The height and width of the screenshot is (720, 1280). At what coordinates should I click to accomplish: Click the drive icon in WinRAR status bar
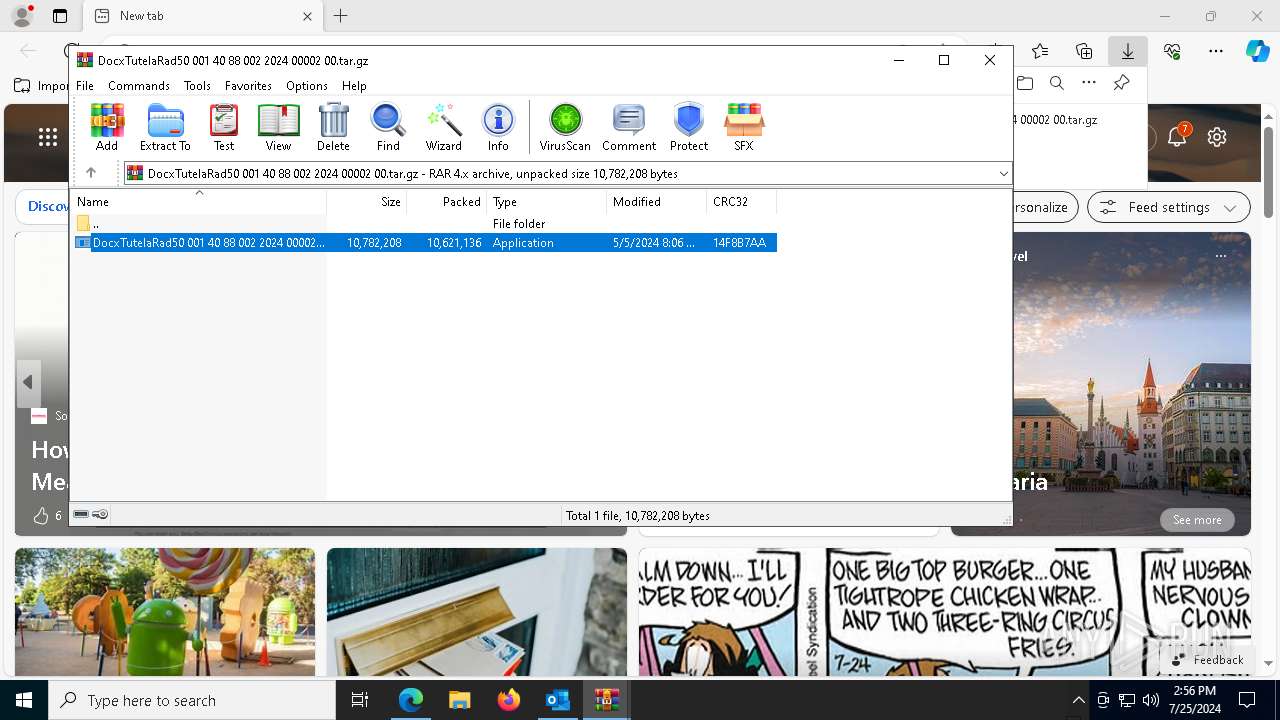click(81, 515)
